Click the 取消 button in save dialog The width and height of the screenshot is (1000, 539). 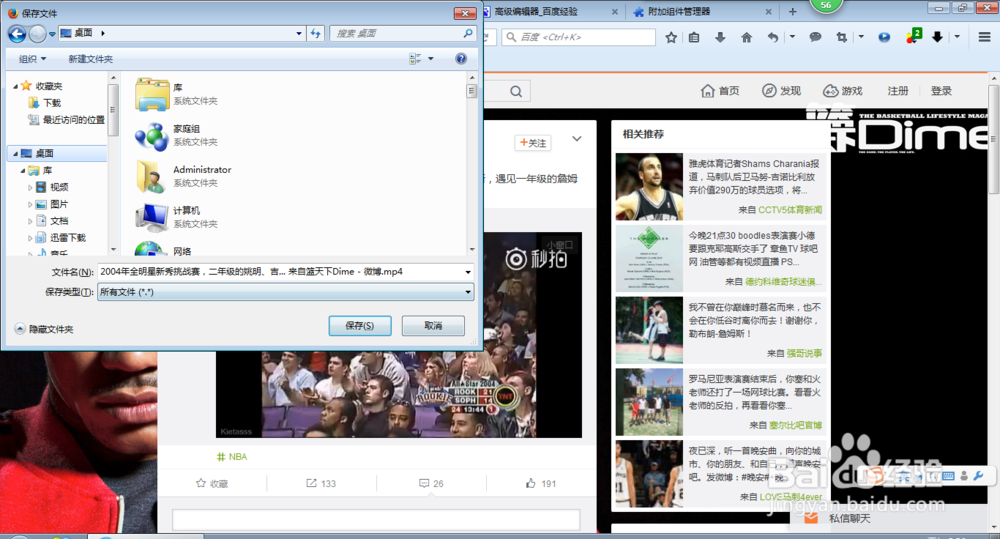(433, 326)
